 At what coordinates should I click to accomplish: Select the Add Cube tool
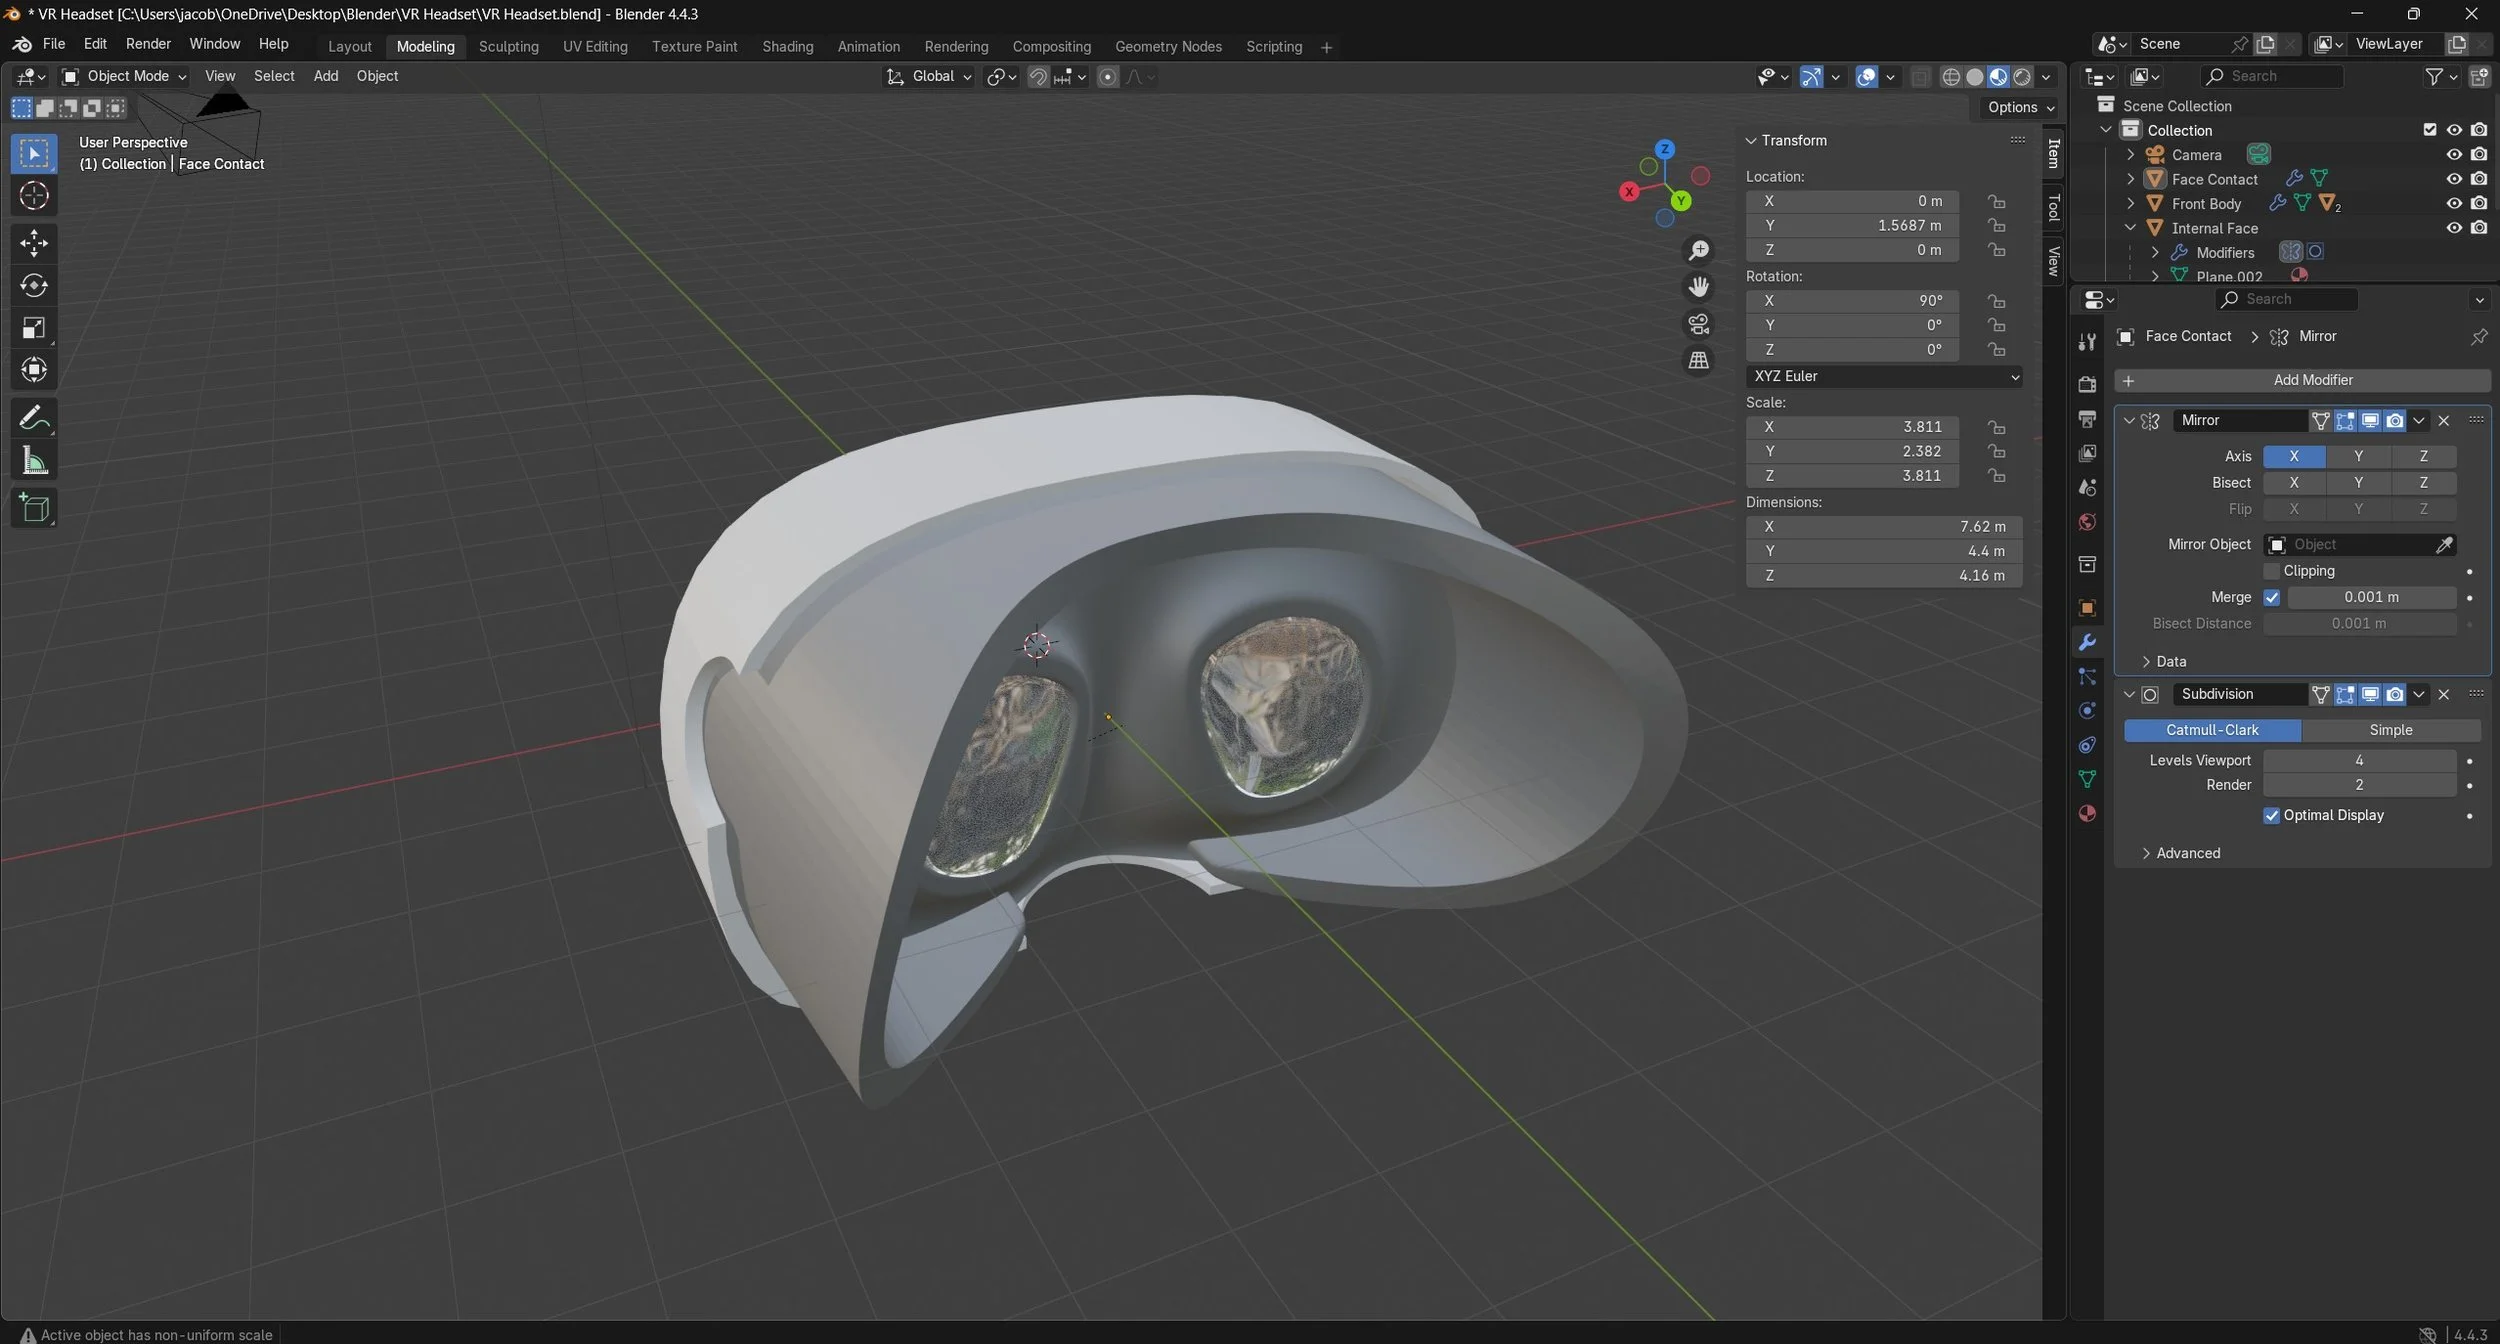tap(34, 509)
